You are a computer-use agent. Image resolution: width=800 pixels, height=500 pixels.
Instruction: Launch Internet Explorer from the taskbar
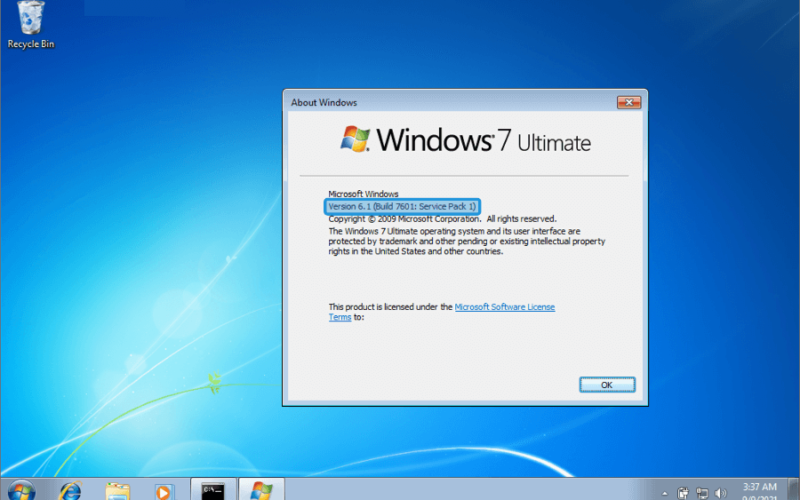(70, 490)
